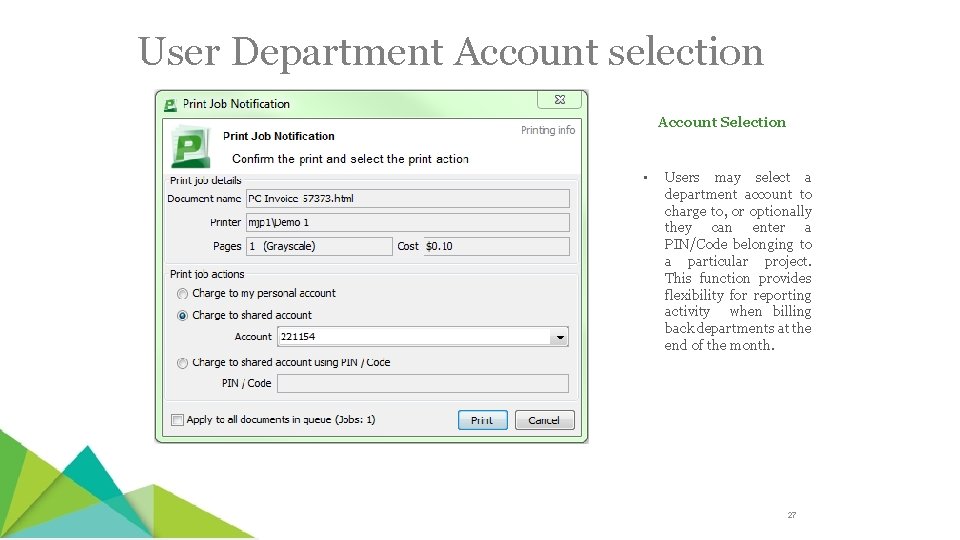Tick Apply to all documents in queue
This screenshot has height=540, width=960.
click(x=178, y=420)
